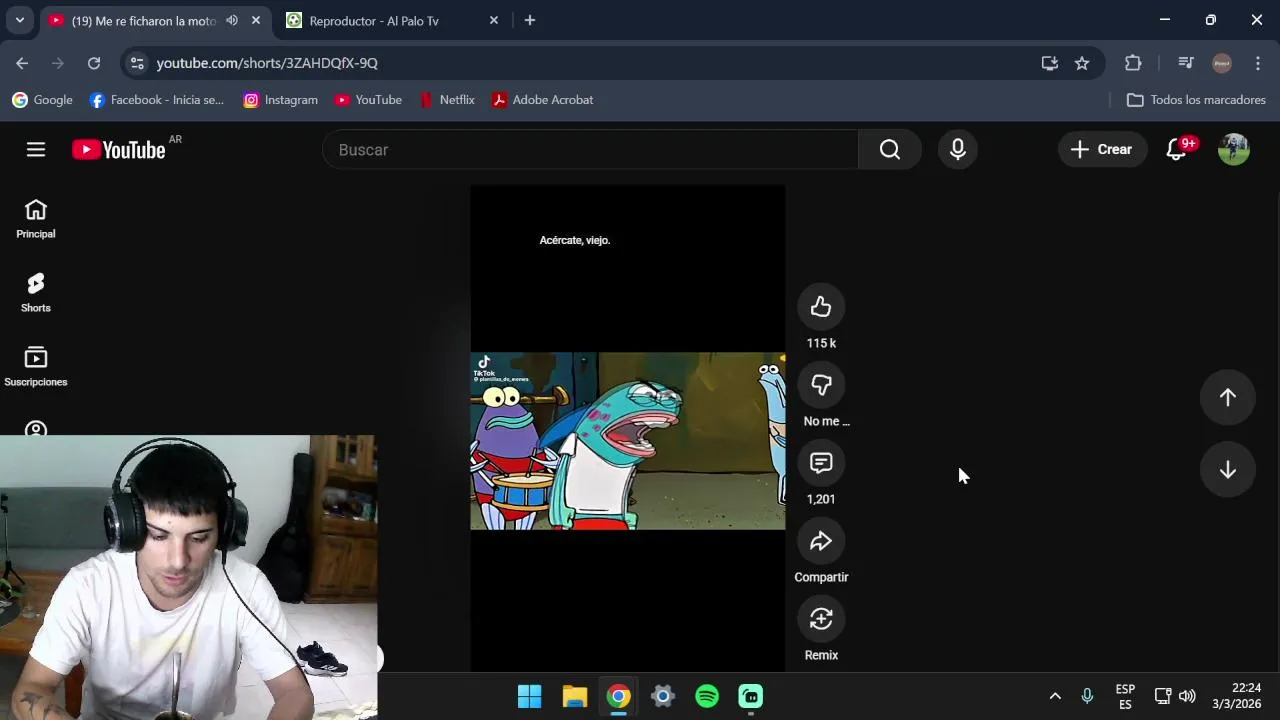This screenshot has height=720, width=1280.
Task: Open Chrome media controls icon
Action: [1186, 63]
